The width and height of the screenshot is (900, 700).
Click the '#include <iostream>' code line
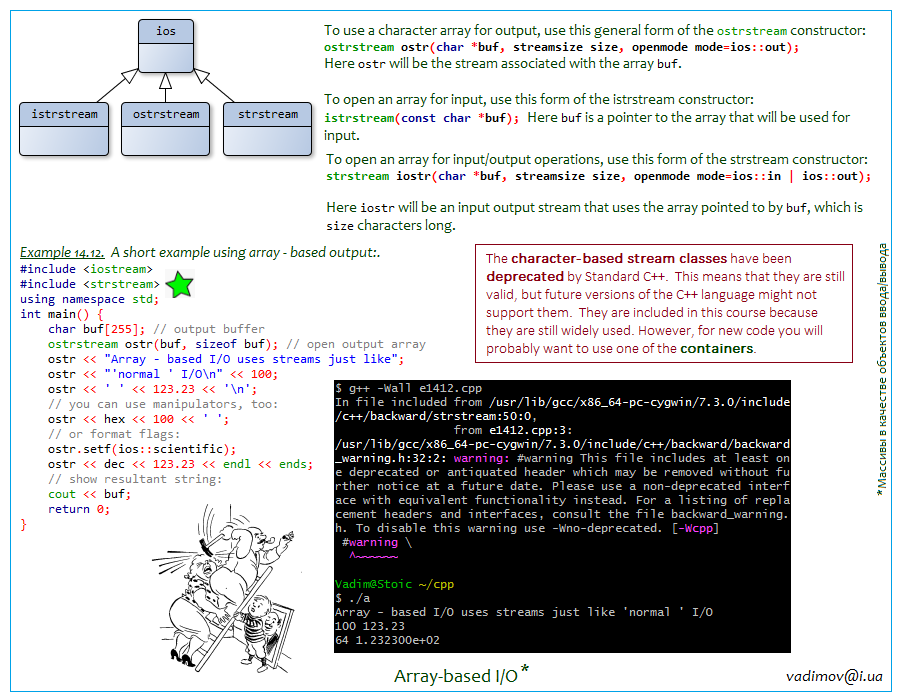coord(86,269)
